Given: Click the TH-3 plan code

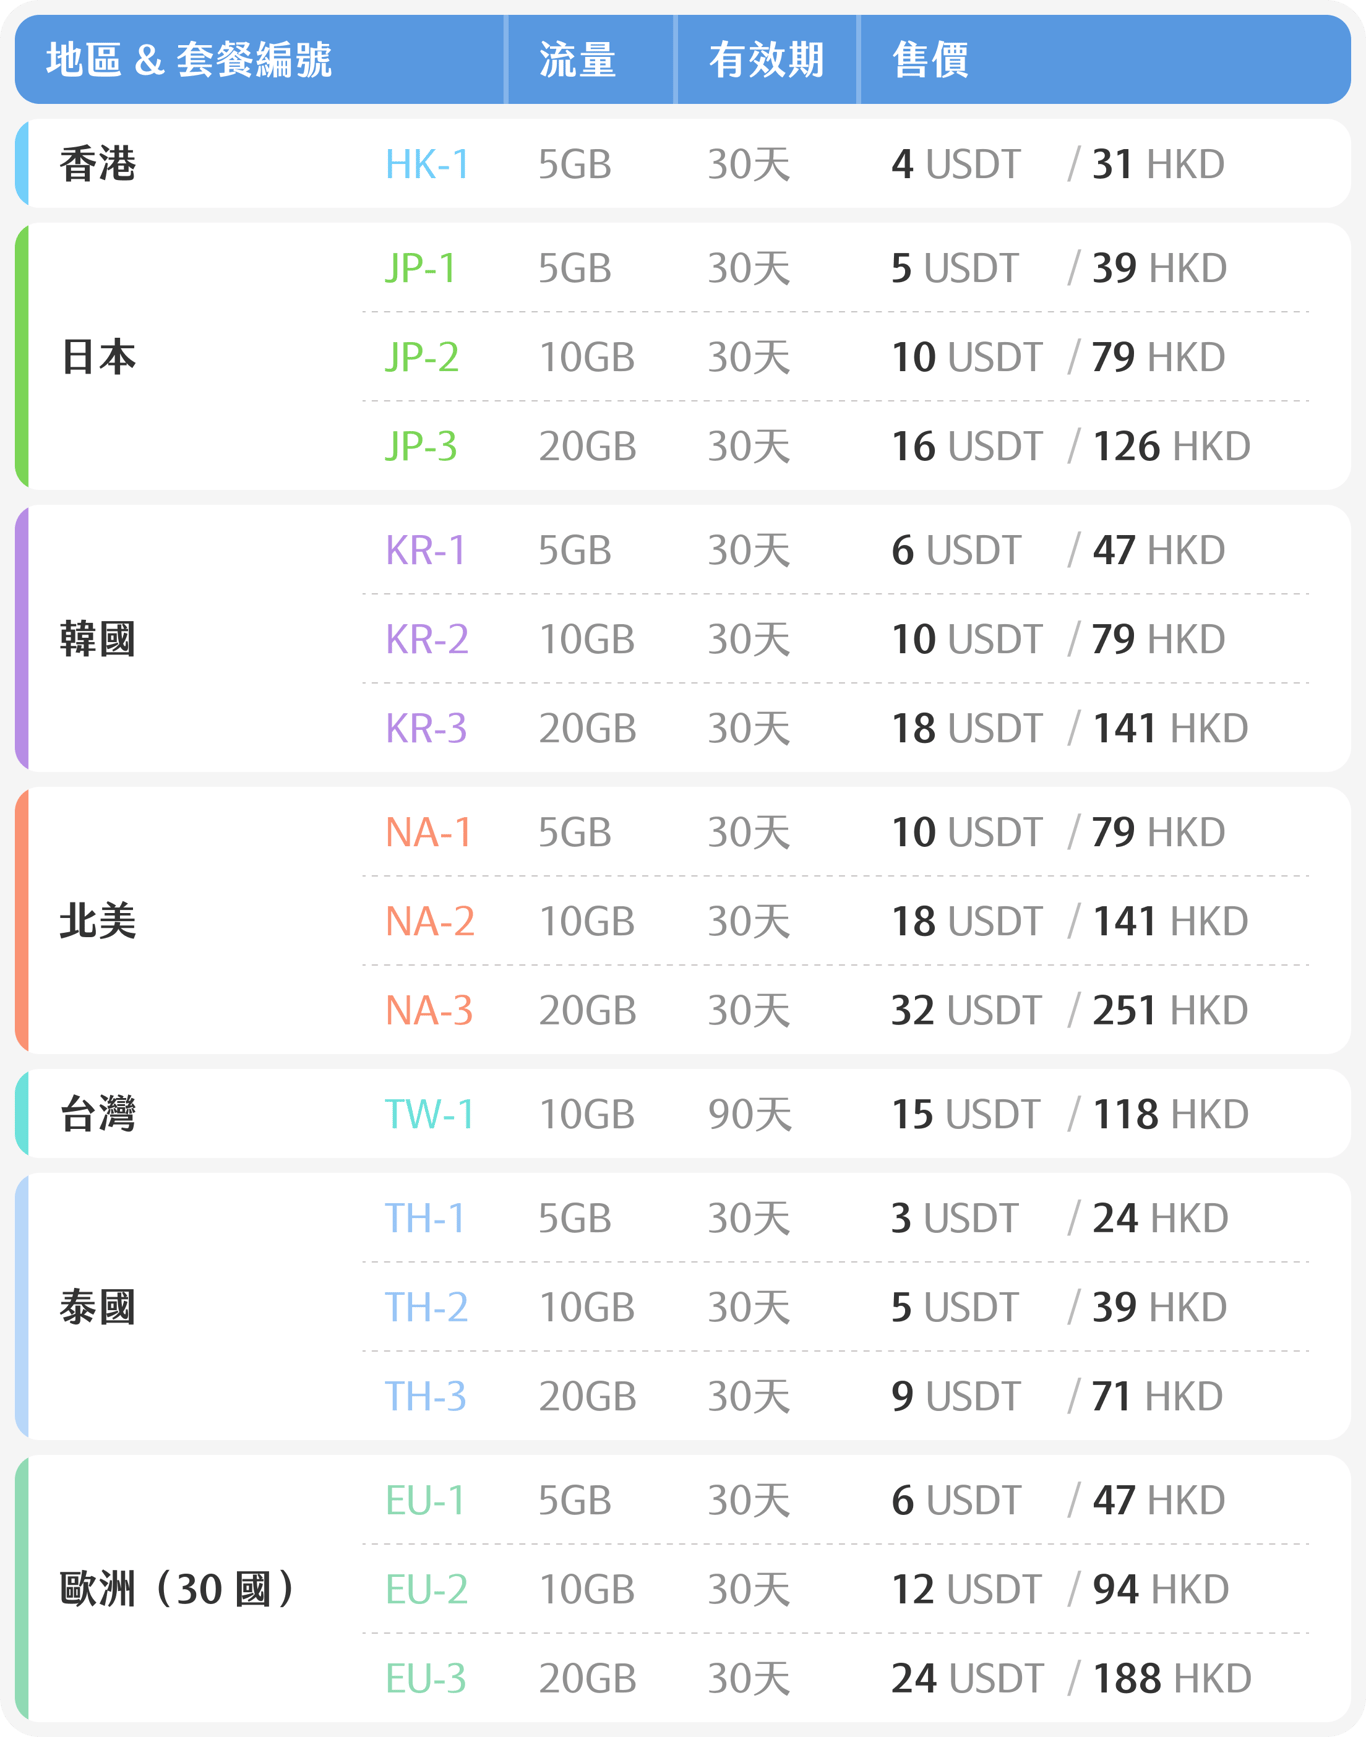Looking at the screenshot, I should pyautogui.click(x=426, y=1396).
